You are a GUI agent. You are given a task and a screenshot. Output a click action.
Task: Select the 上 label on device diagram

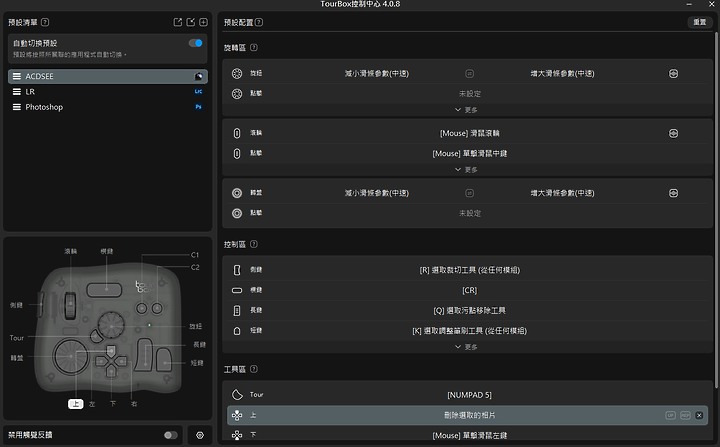click(x=76, y=404)
